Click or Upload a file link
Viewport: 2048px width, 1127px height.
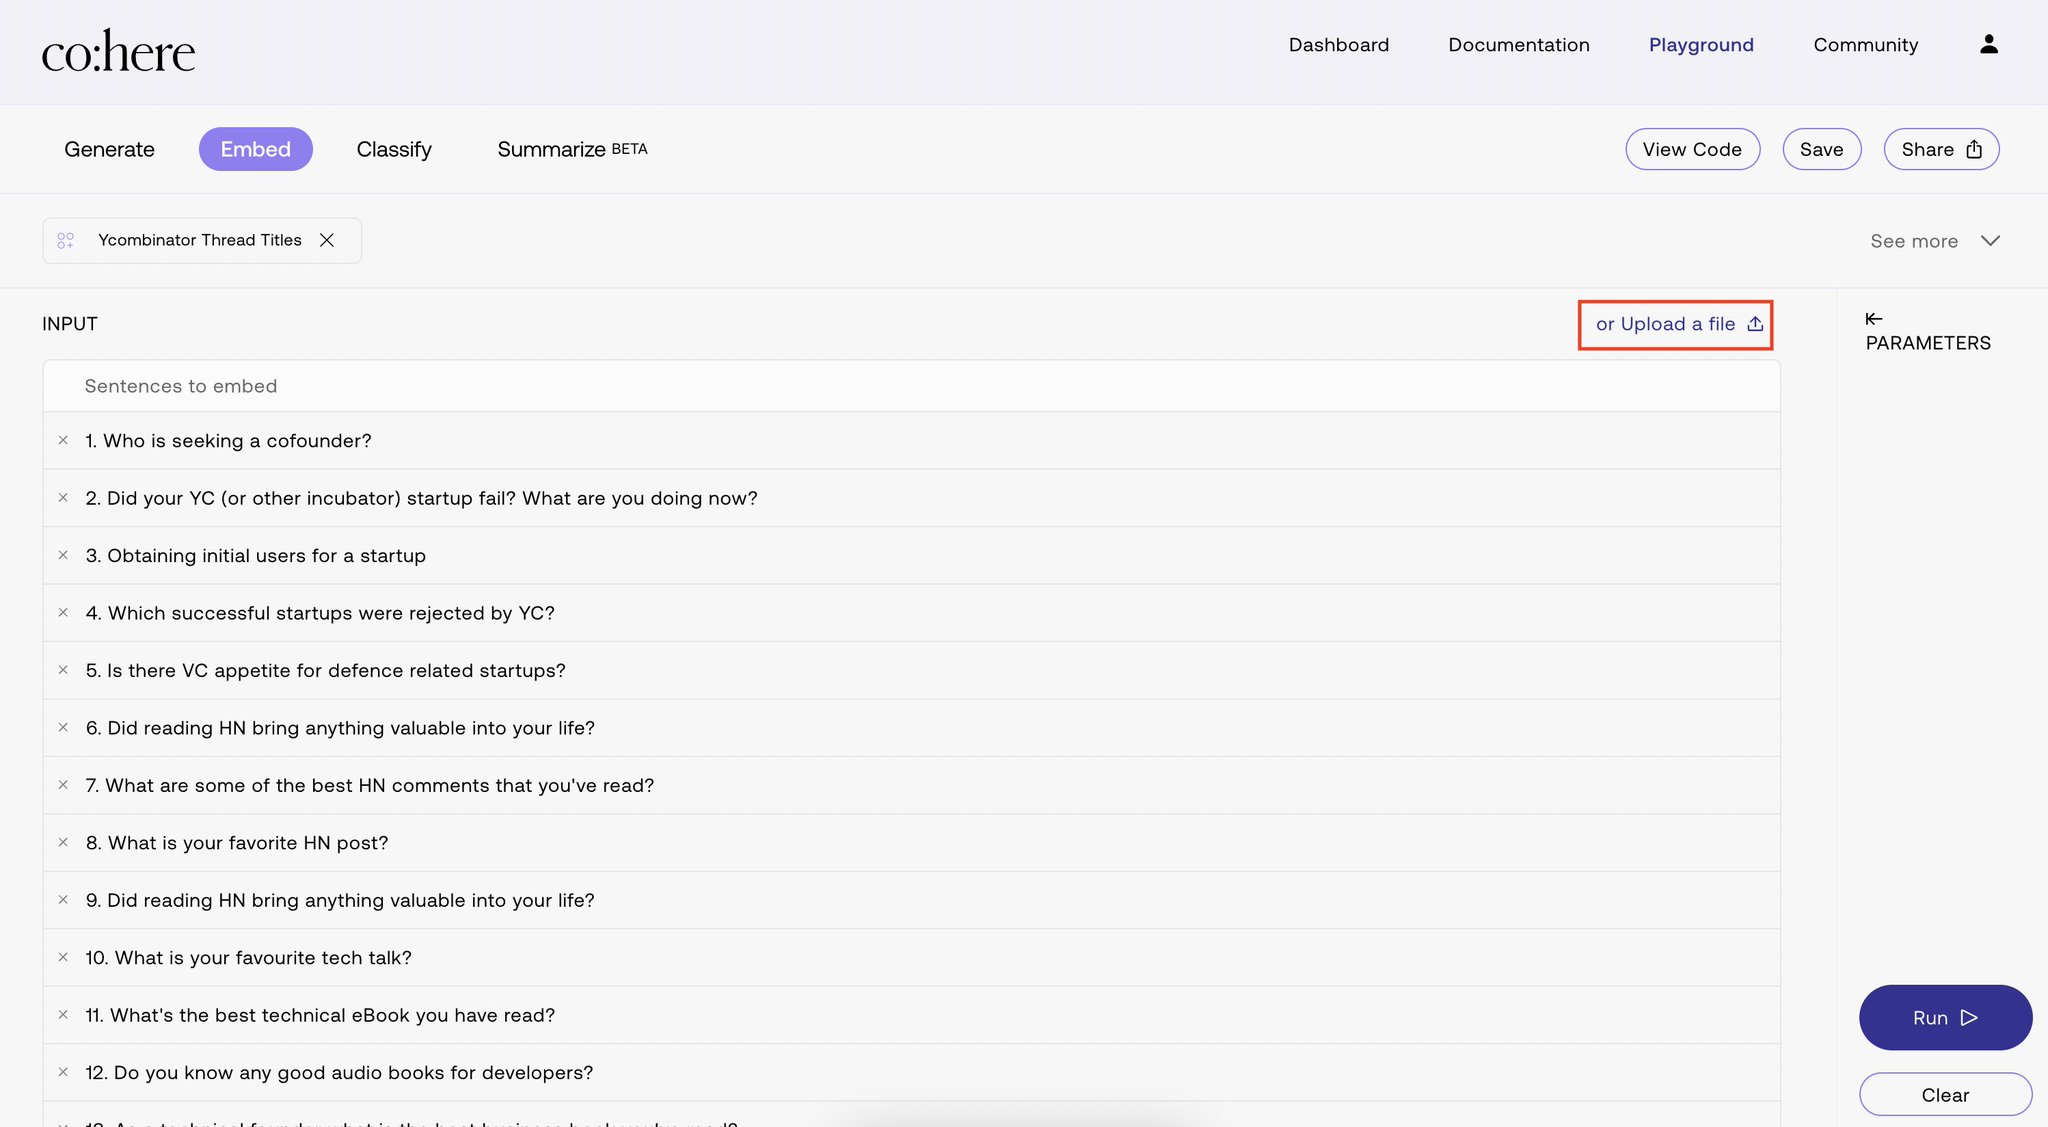tap(1678, 324)
